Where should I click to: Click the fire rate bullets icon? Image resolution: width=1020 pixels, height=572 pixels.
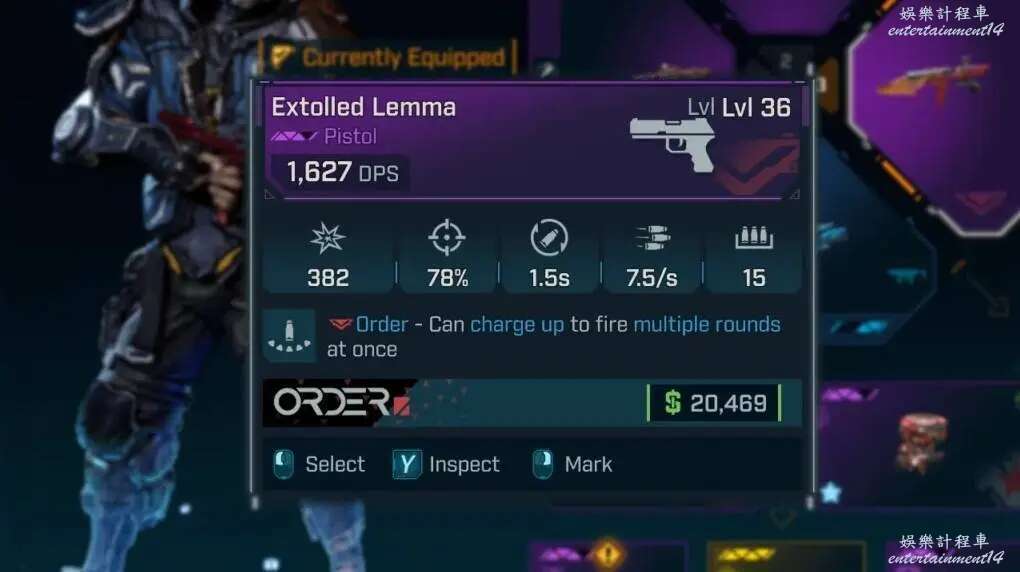pyautogui.click(x=651, y=238)
